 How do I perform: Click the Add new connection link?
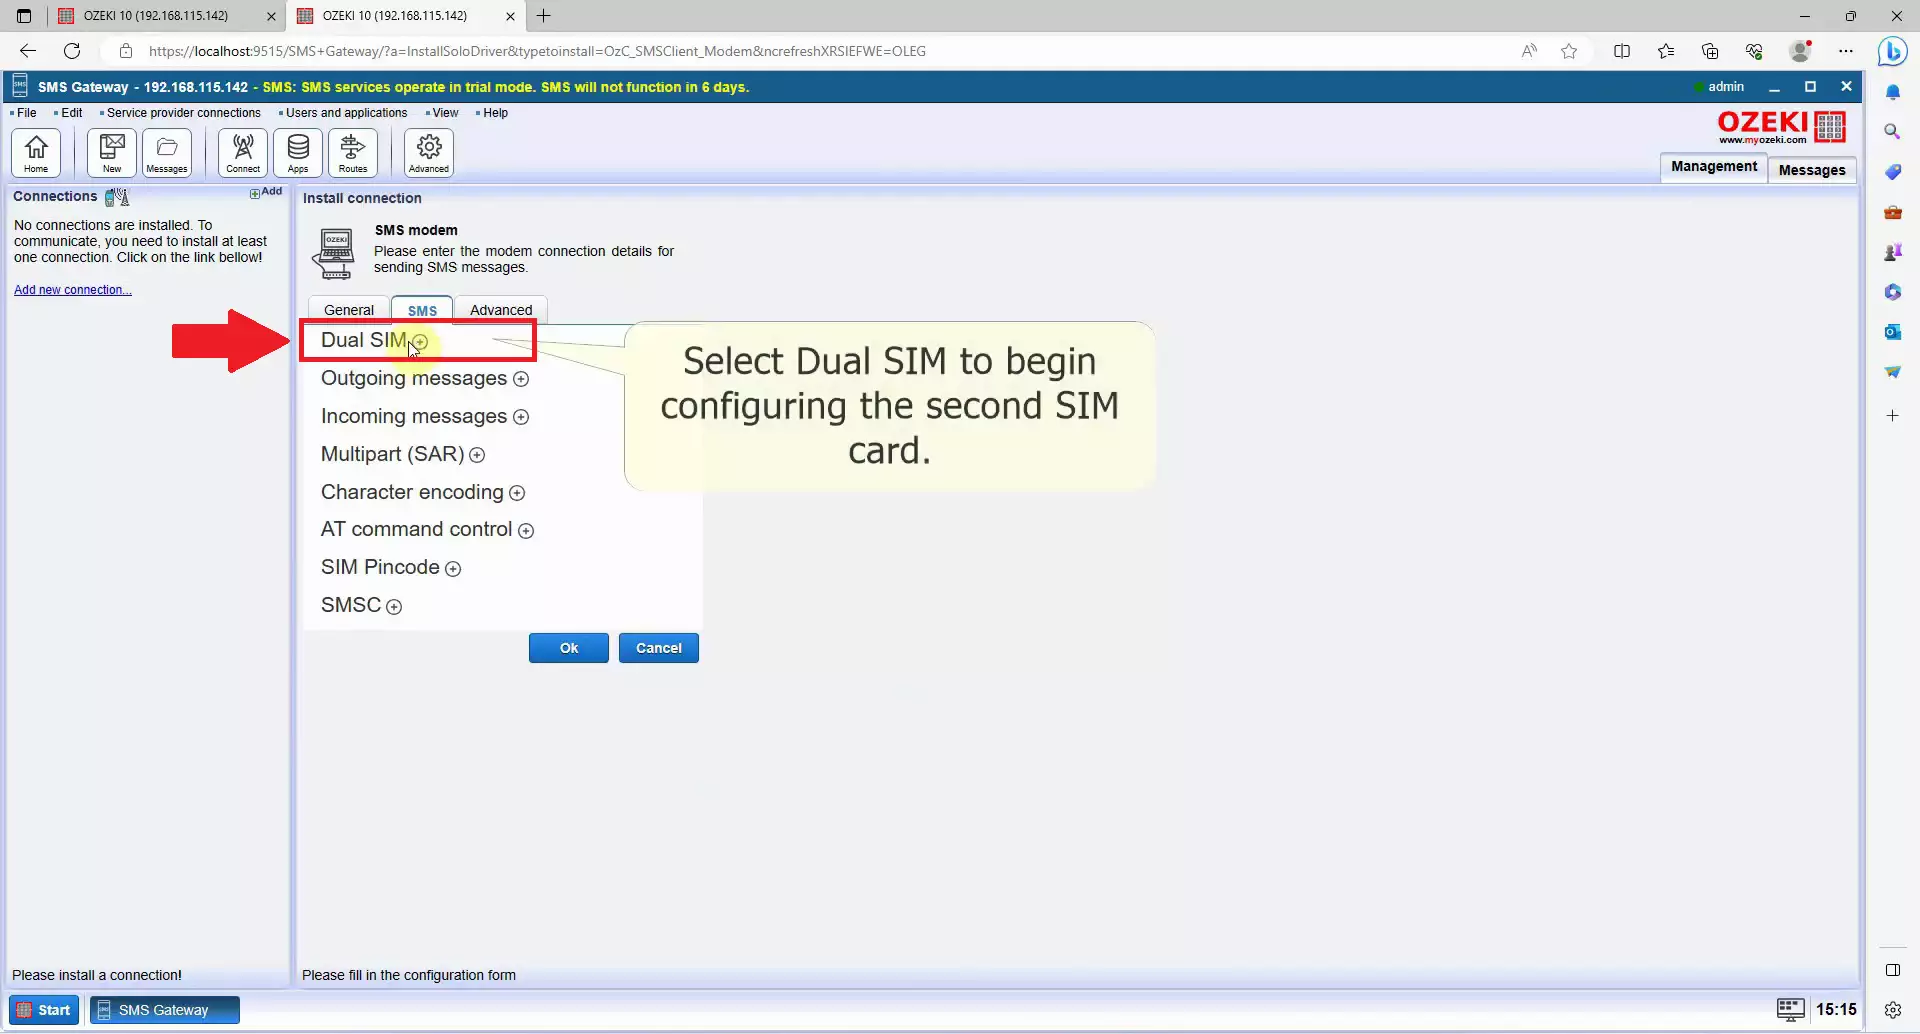[72, 290]
